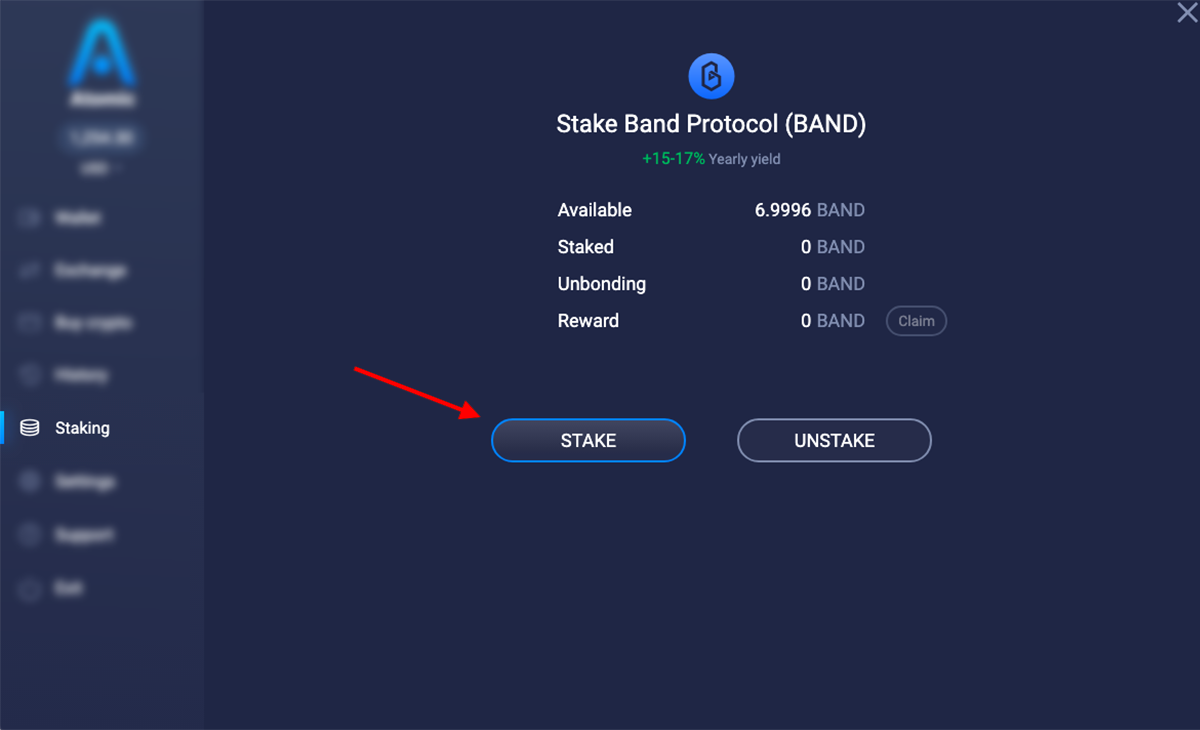Open the currency dropdown under balance
This screenshot has width=1200, height=730.
(100, 167)
